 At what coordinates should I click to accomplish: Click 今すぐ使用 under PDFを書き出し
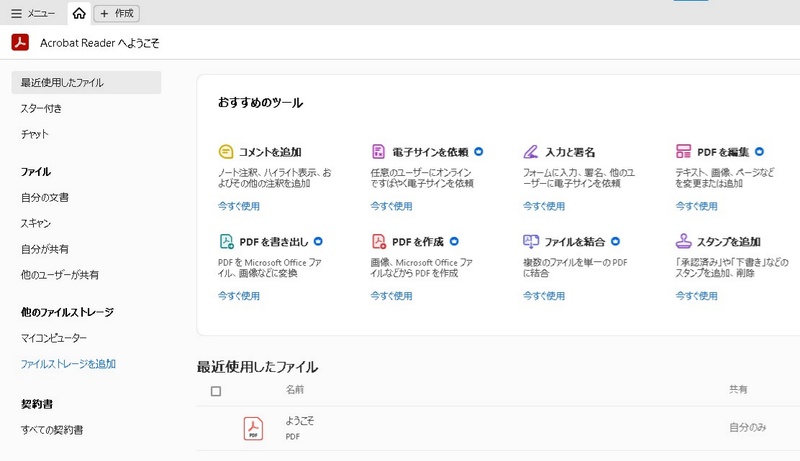(x=239, y=296)
